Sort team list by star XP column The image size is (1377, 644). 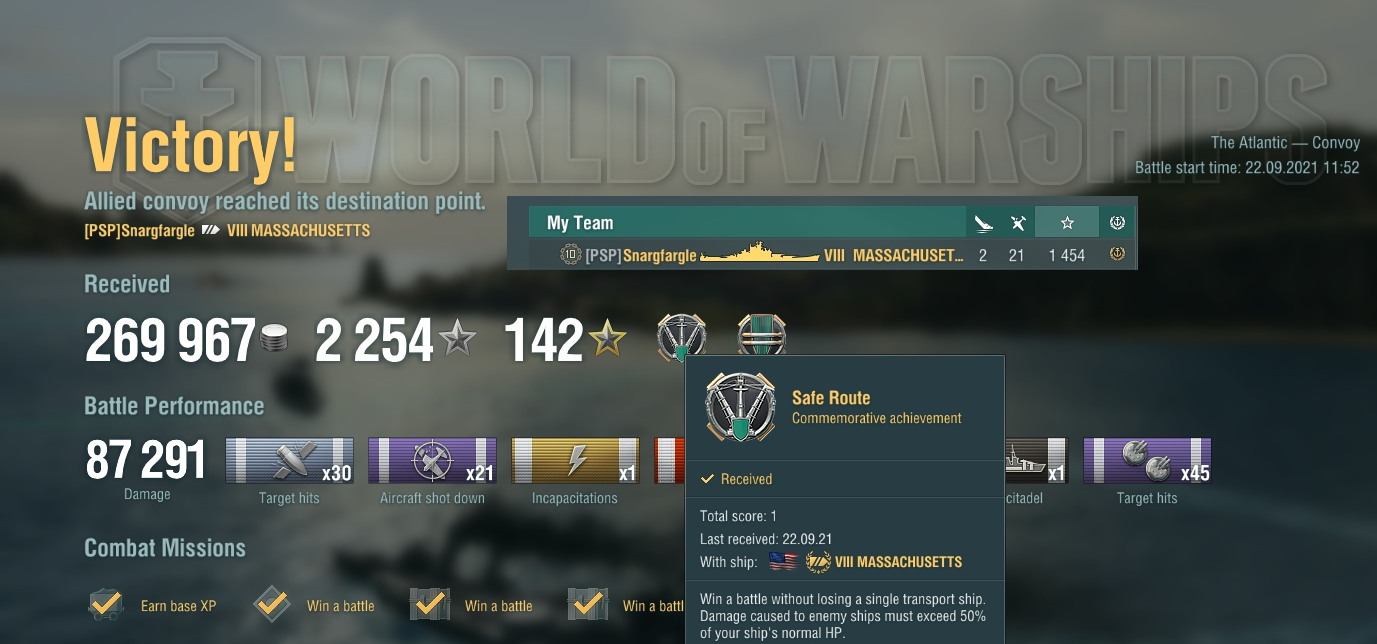click(1066, 223)
